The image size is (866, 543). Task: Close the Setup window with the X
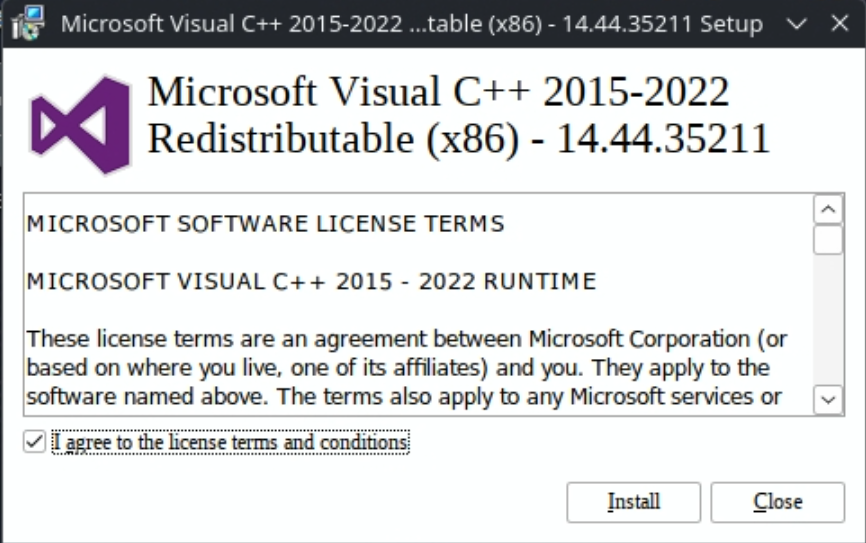840,24
